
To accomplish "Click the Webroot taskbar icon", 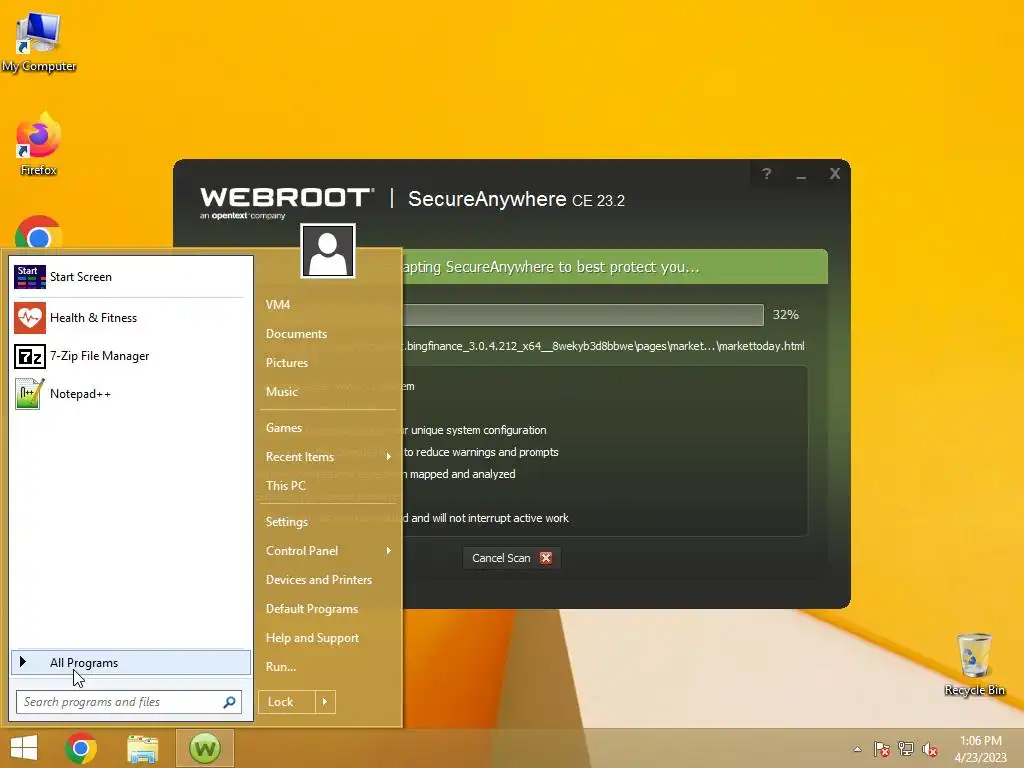I will coord(205,748).
